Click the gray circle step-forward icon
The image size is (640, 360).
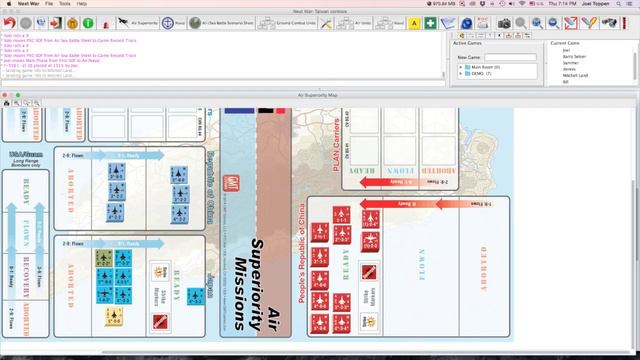pyautogui.click(x=26, y=23)
